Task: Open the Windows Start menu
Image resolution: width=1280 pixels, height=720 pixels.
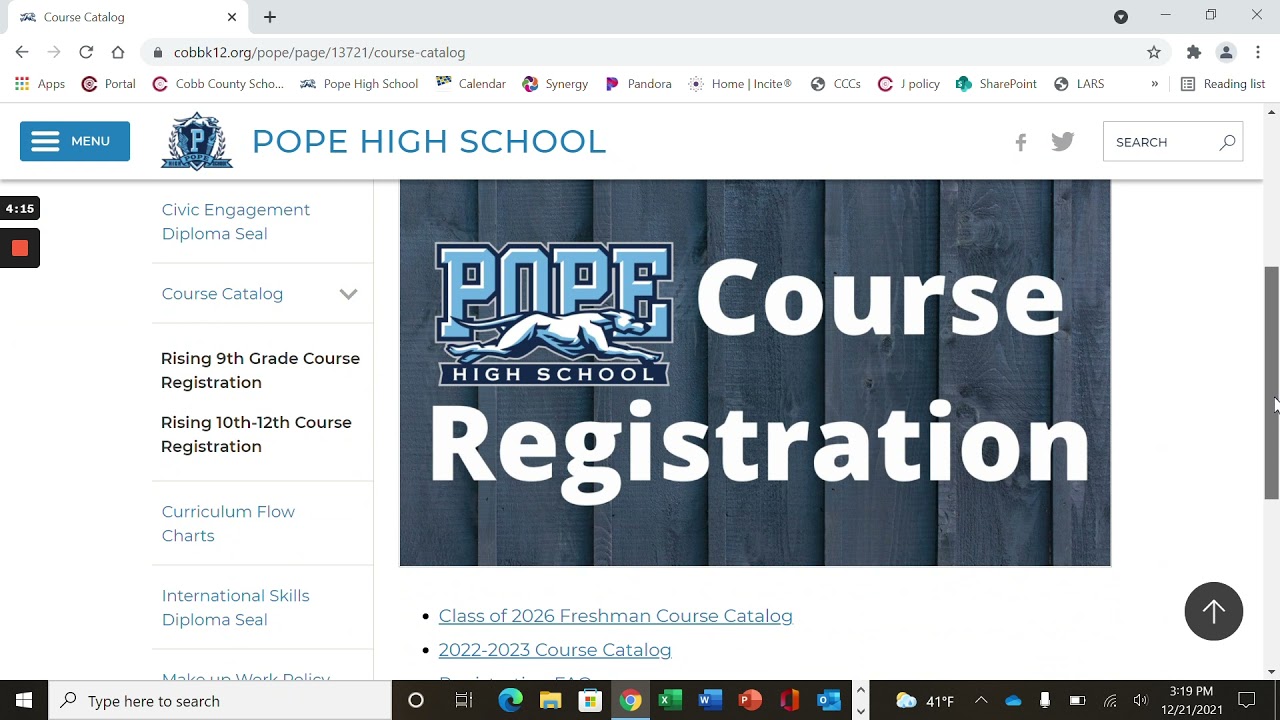Action: click(x=24, y=700)
